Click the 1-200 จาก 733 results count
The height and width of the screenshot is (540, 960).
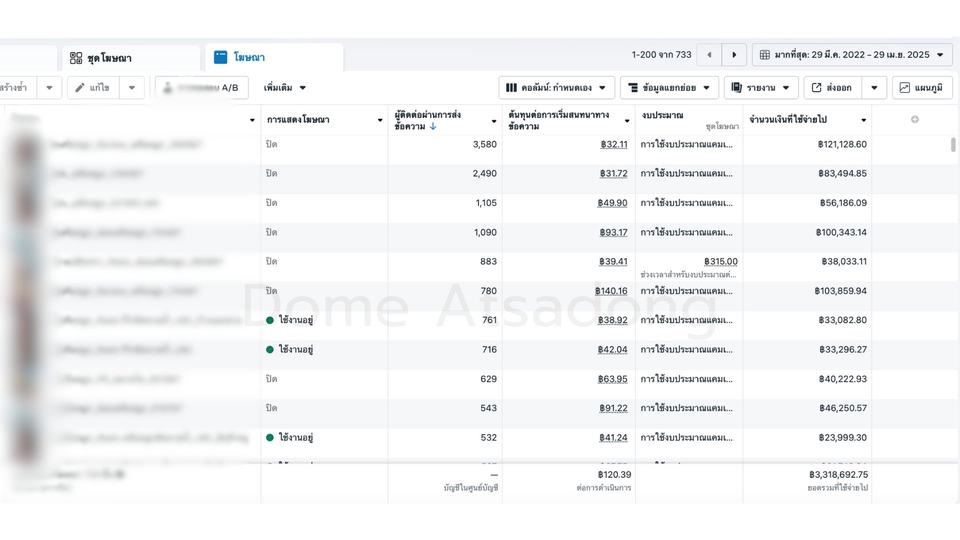(661, 54)
